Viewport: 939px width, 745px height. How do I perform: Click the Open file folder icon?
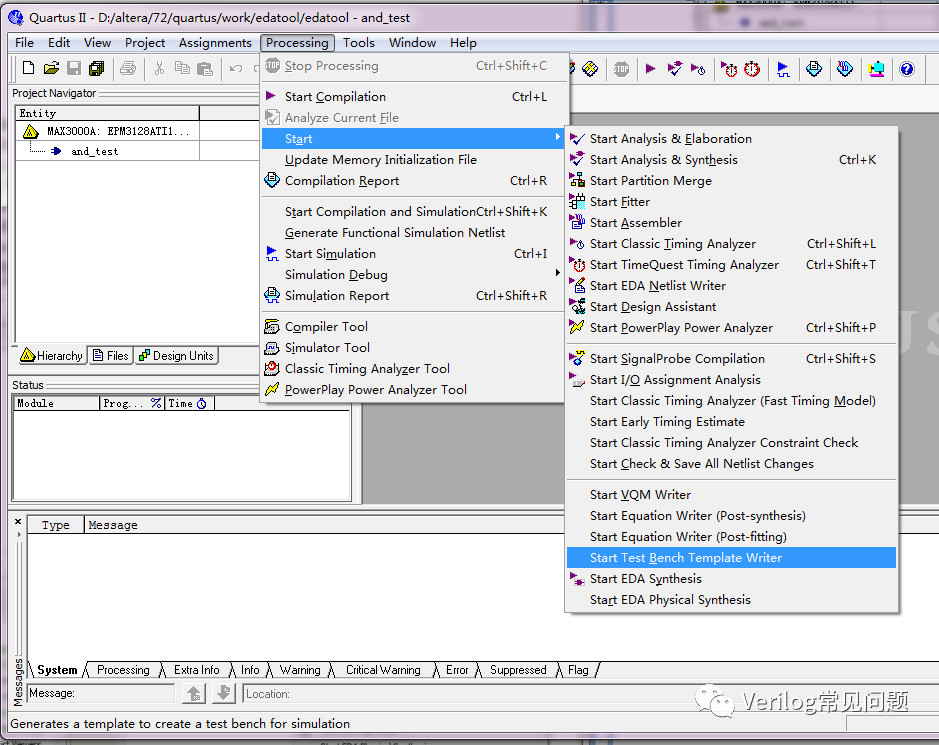point(51,68)
